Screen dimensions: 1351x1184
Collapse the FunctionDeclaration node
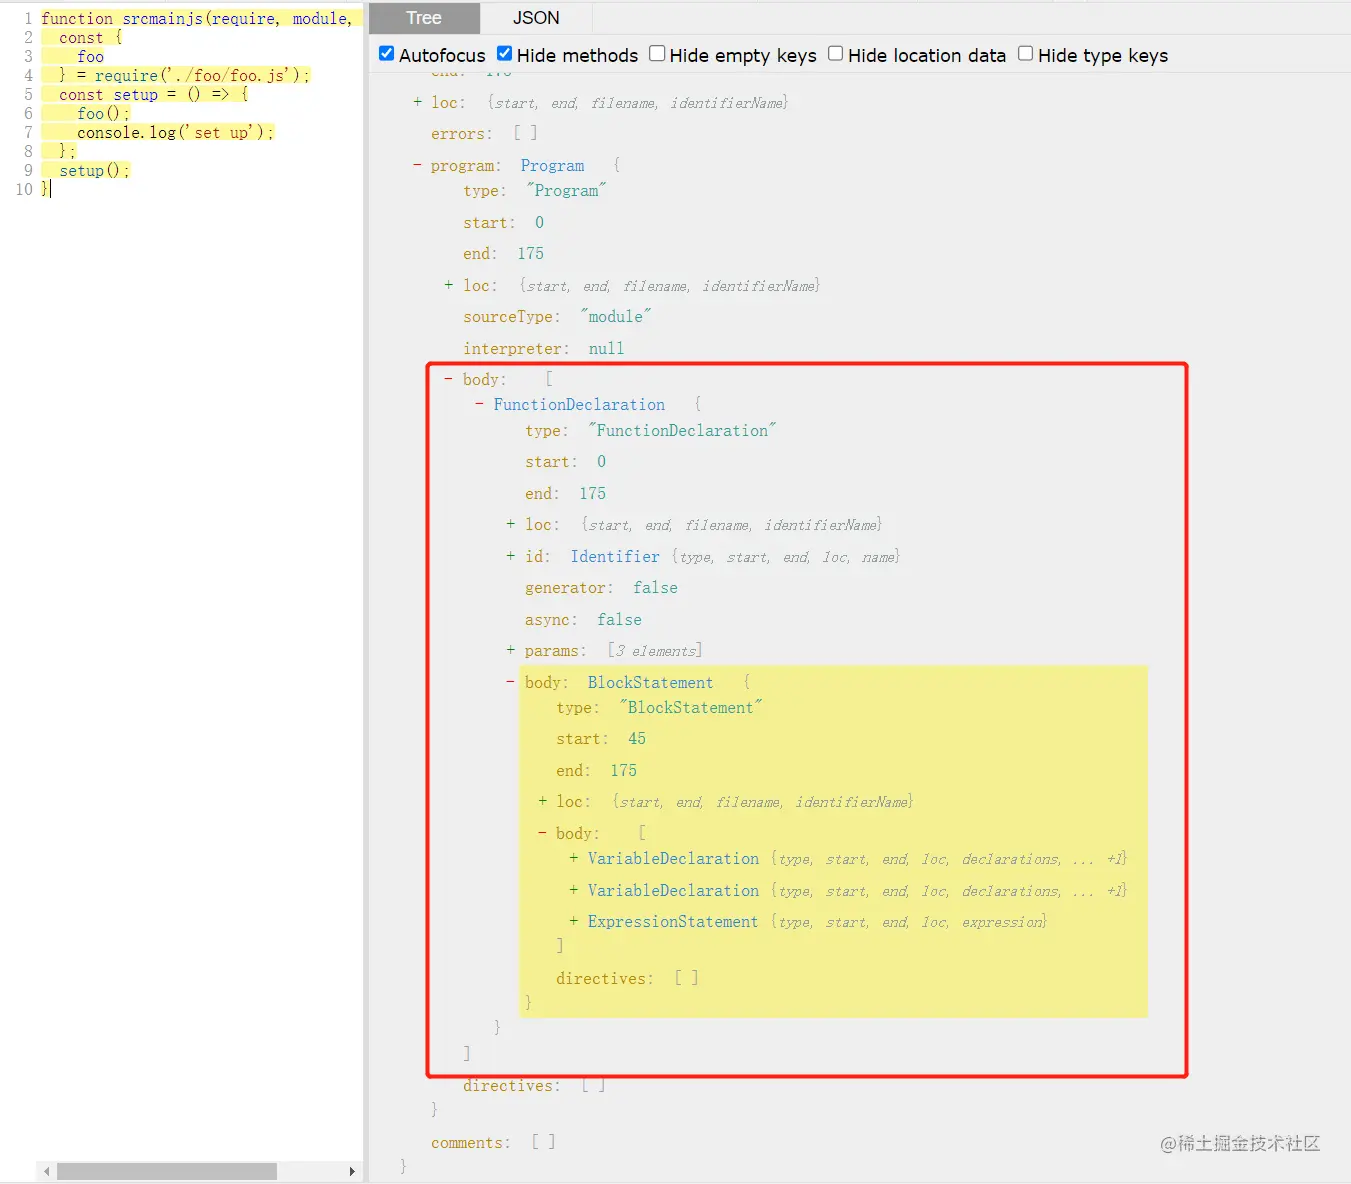(x=480, y=404)
